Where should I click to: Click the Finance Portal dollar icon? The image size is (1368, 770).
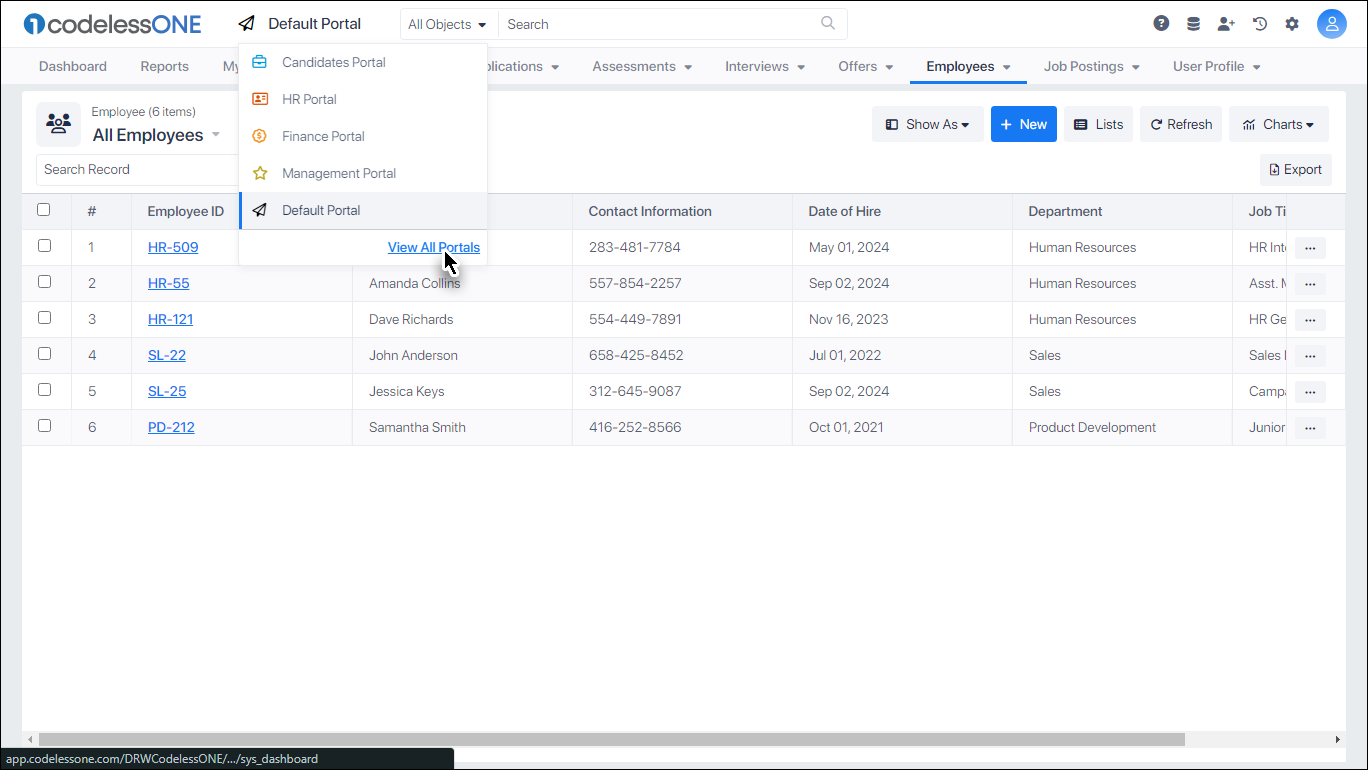(x=259, y=135)
